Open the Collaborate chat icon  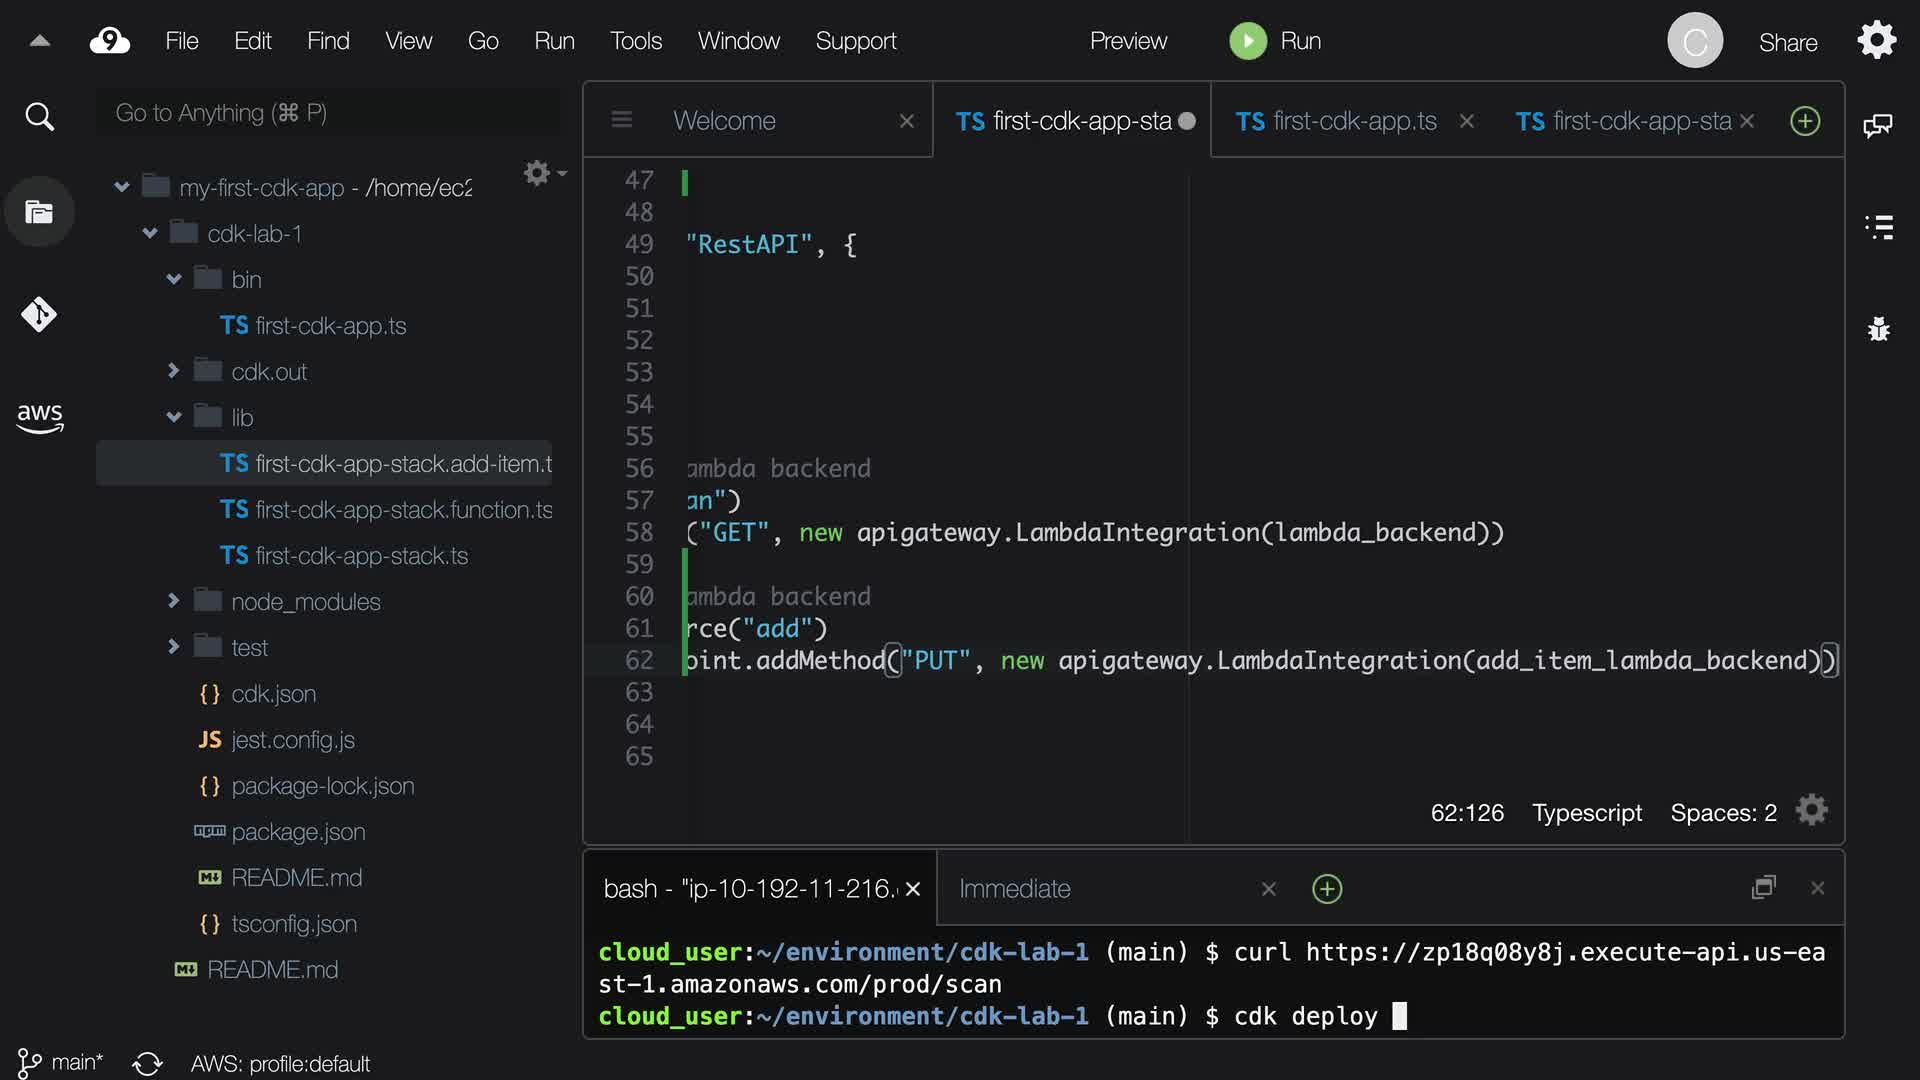click(1877, 125)
